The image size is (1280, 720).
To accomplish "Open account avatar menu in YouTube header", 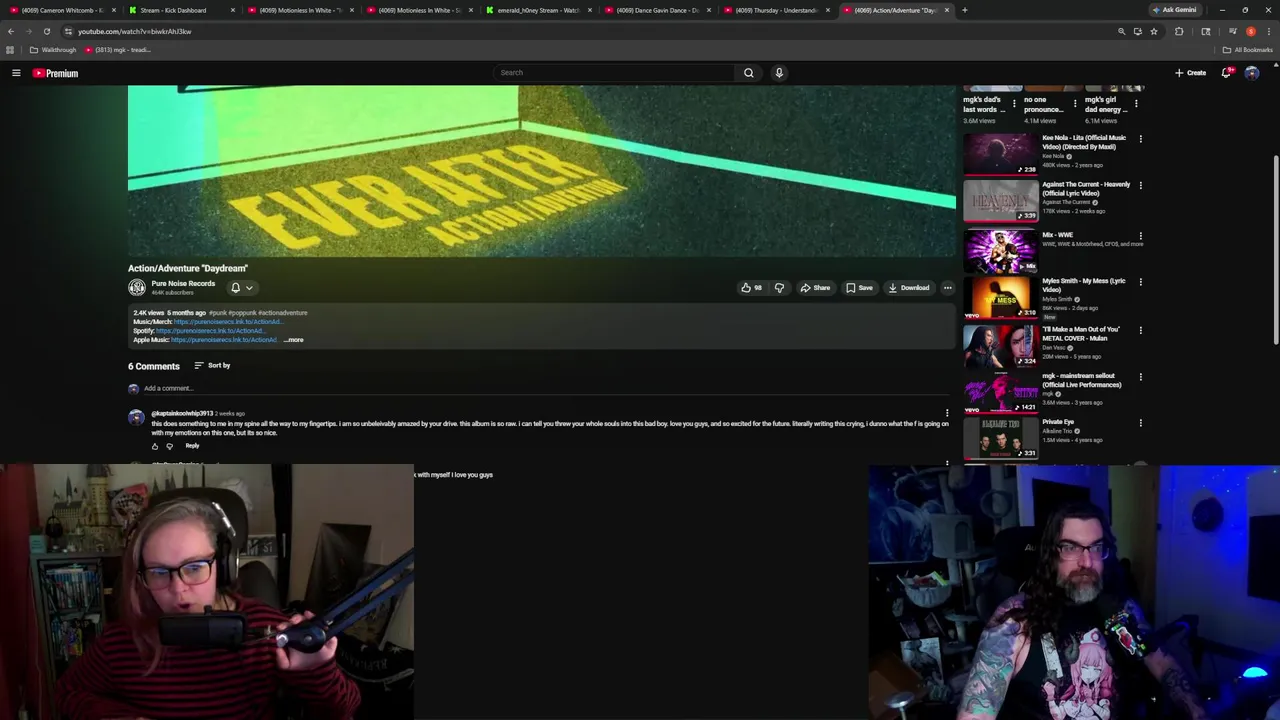I will click(1252, 73).
